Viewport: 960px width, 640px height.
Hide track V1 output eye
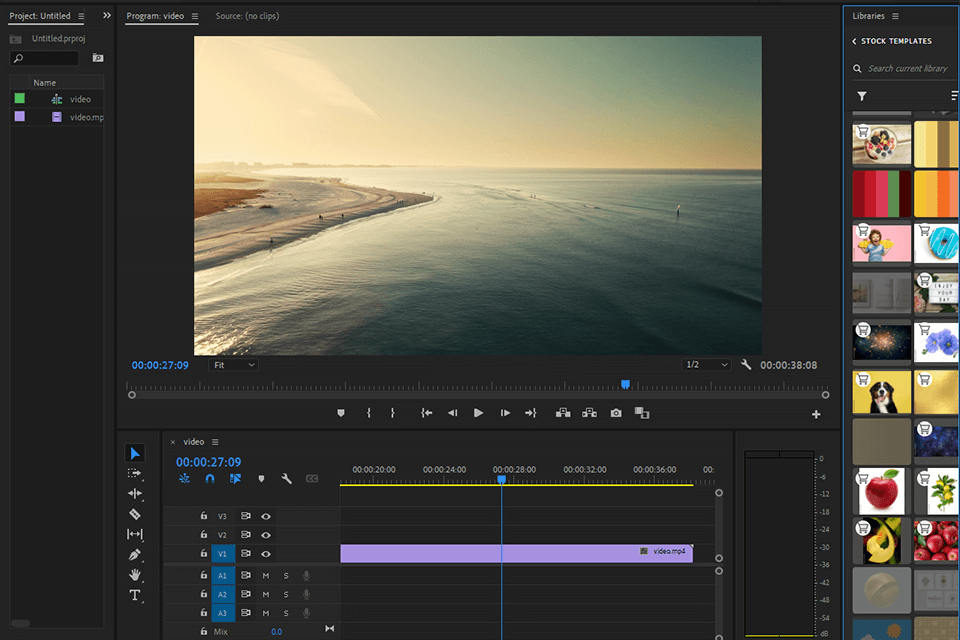(x=266, y=554)
